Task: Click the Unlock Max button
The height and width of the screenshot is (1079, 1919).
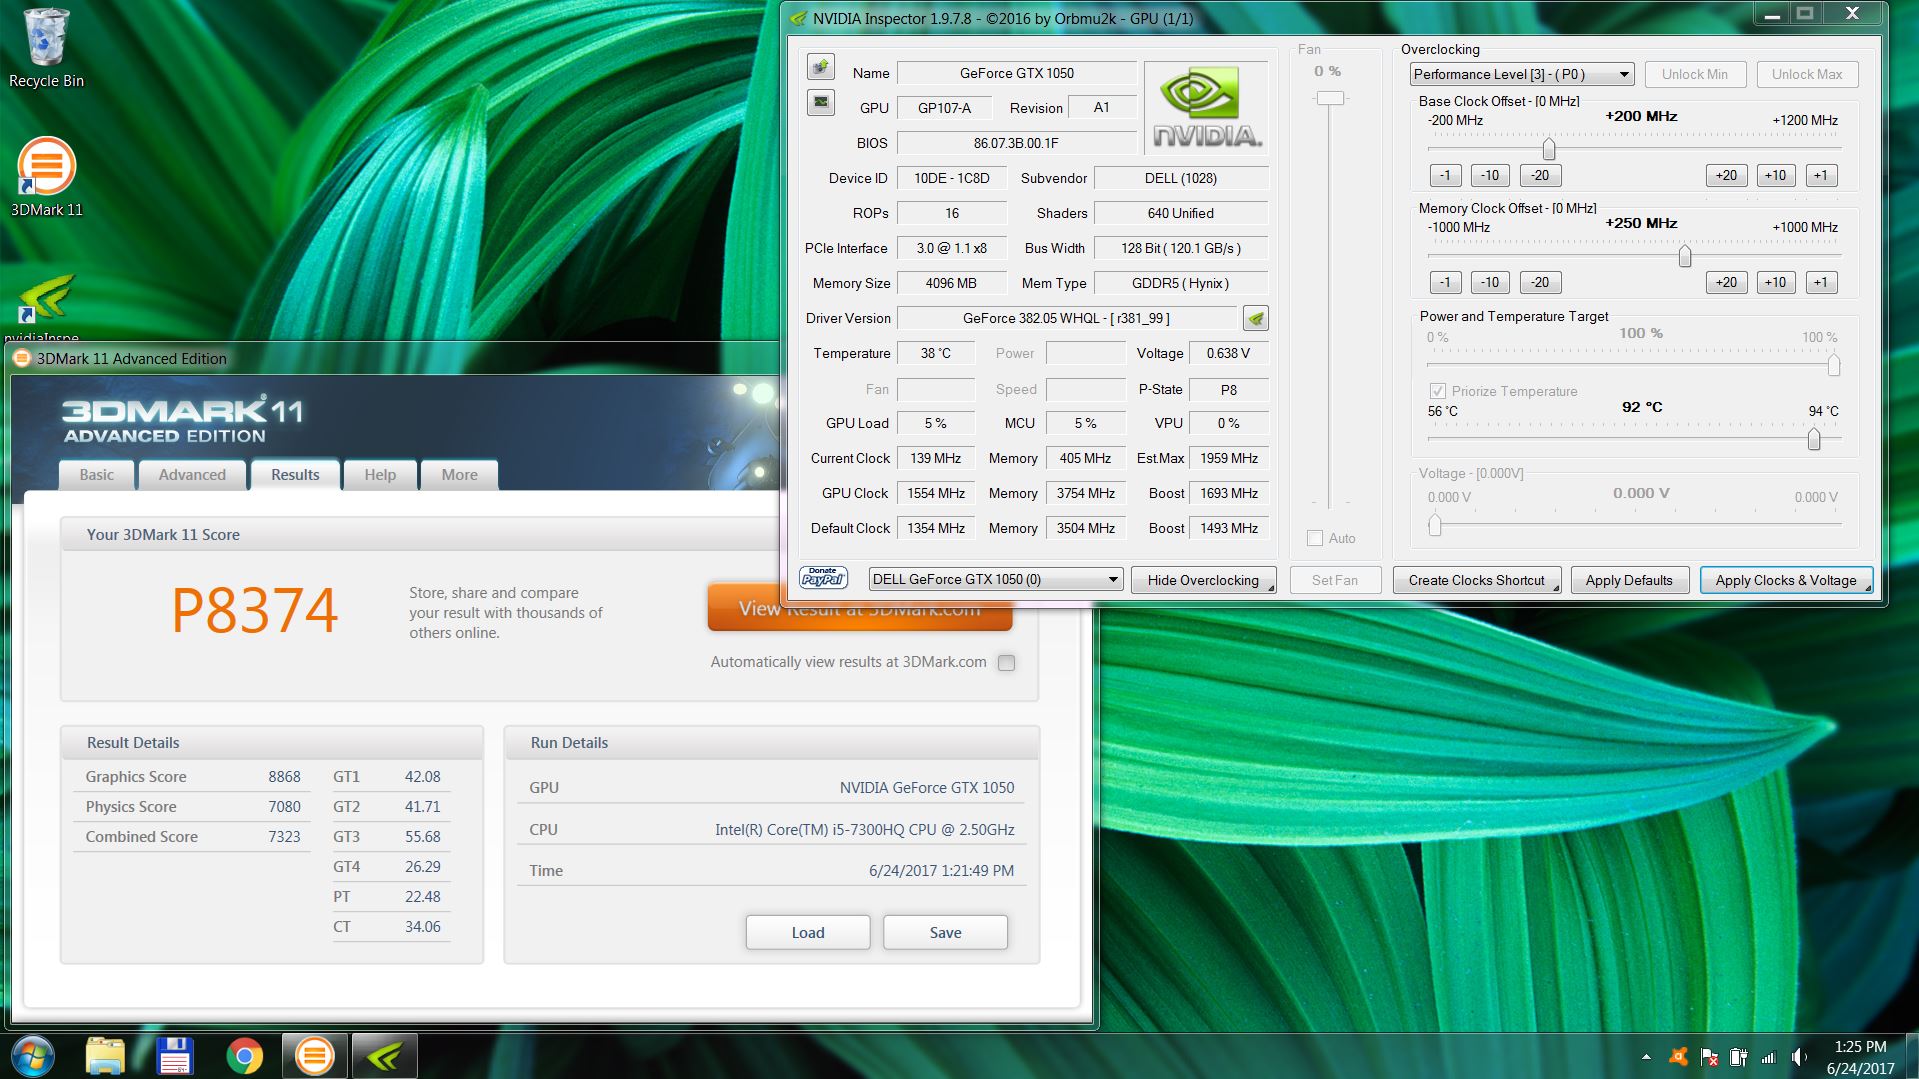Action: pos(1807,74)
